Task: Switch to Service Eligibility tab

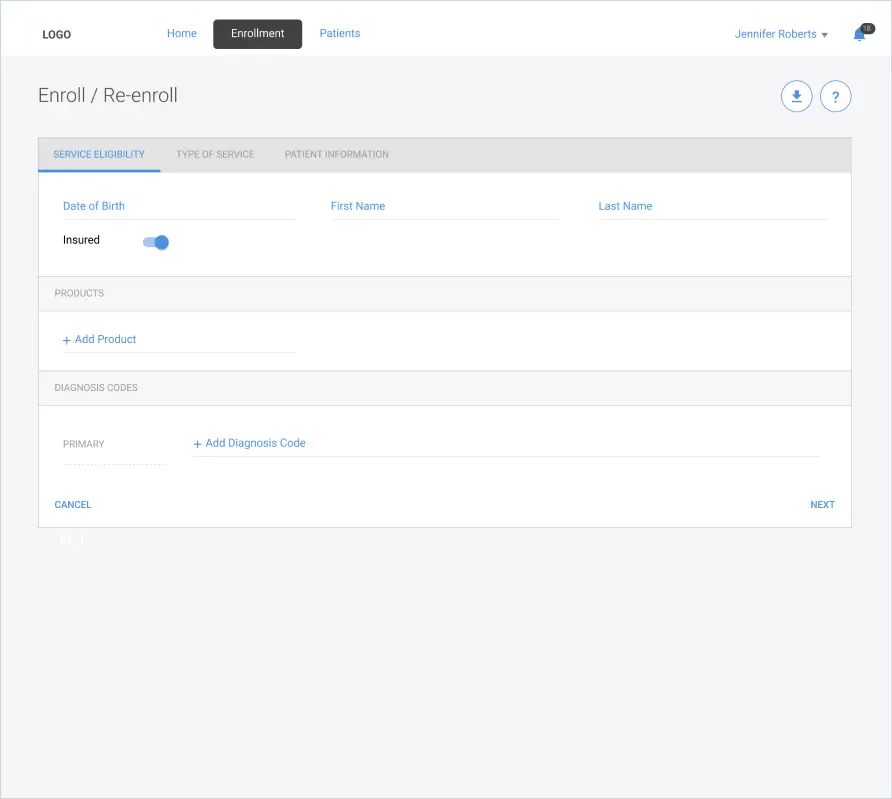Action: click(x=99, y=154)
